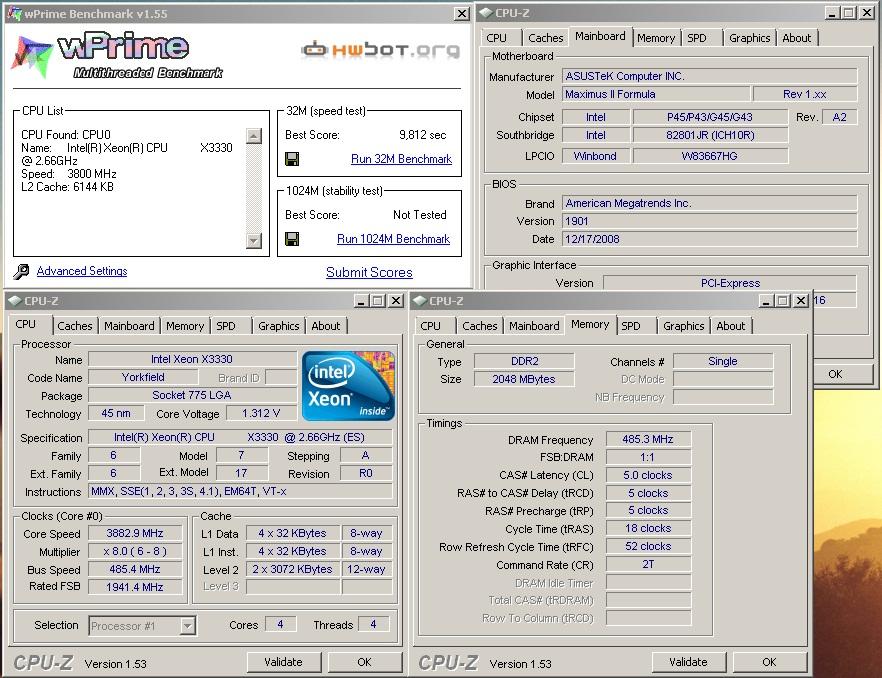
Task: Switch to Mainboard tab in CPU window
Action: (129, 326)
